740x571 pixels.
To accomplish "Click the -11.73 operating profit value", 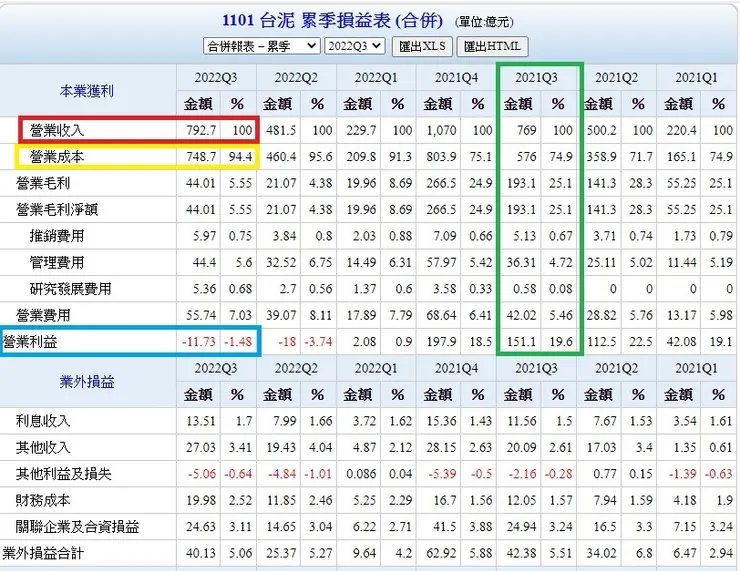I will [199, 341].
